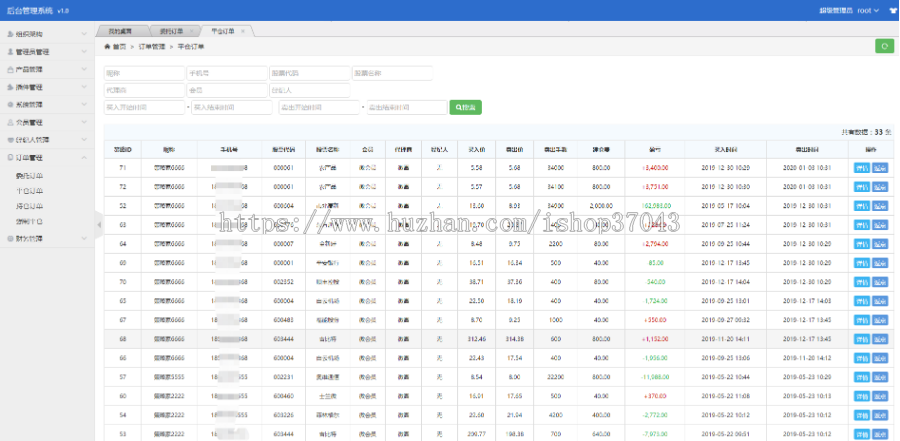This screenshot has width=900, height=441.
Task: Click the green refresh icon button
Action: [x=884, y=46]
